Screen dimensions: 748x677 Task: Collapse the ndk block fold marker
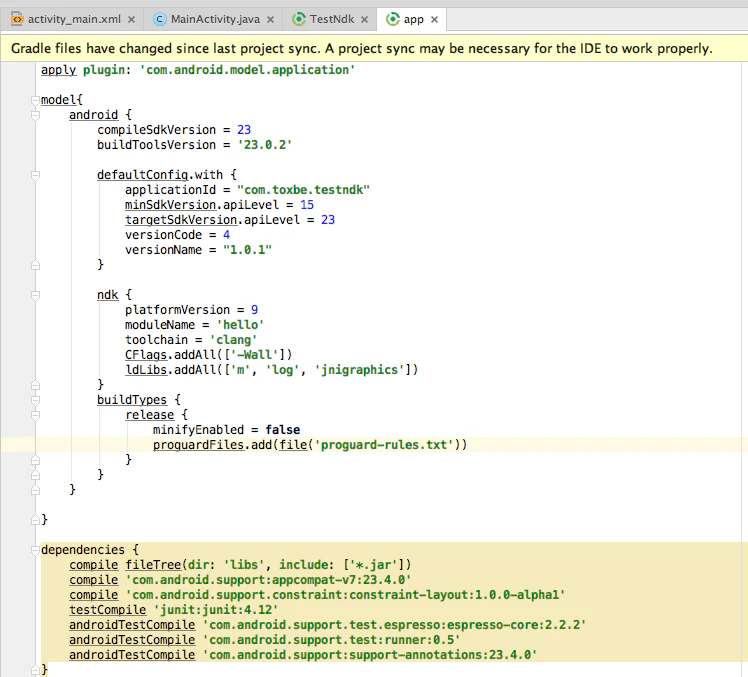click(35, 295)
